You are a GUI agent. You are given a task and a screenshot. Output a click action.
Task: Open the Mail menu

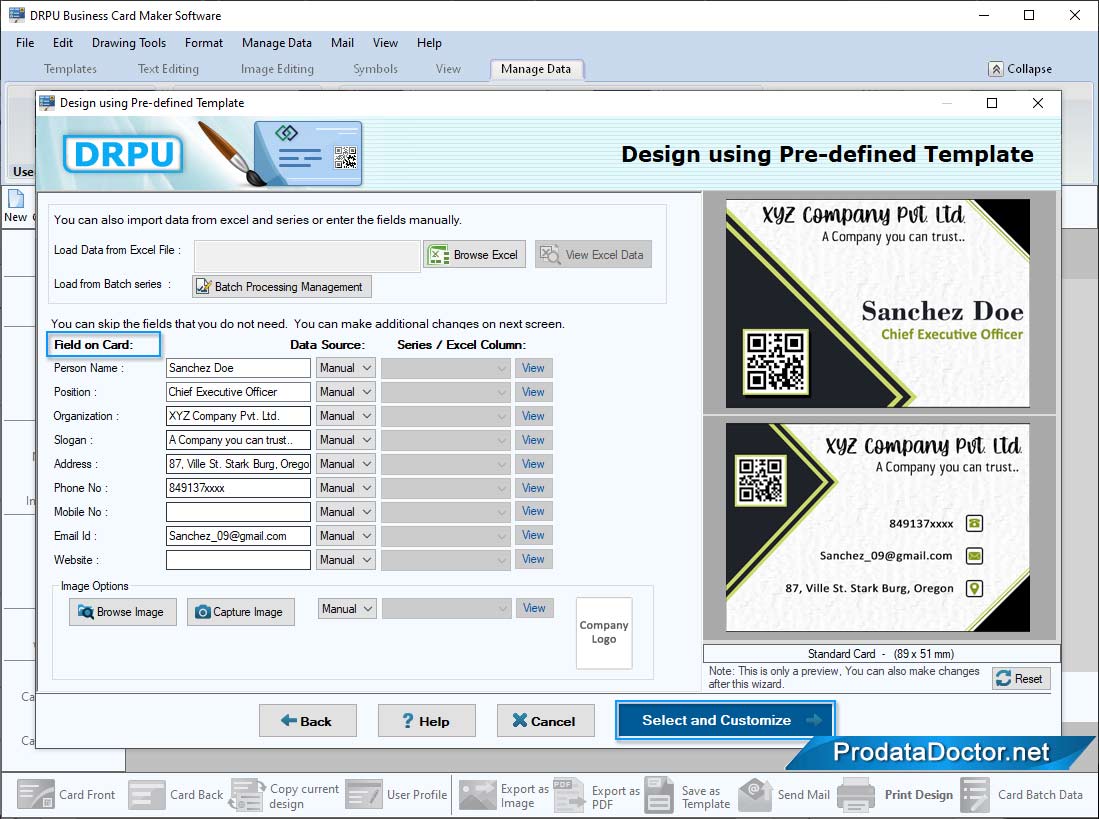point(342,43)
